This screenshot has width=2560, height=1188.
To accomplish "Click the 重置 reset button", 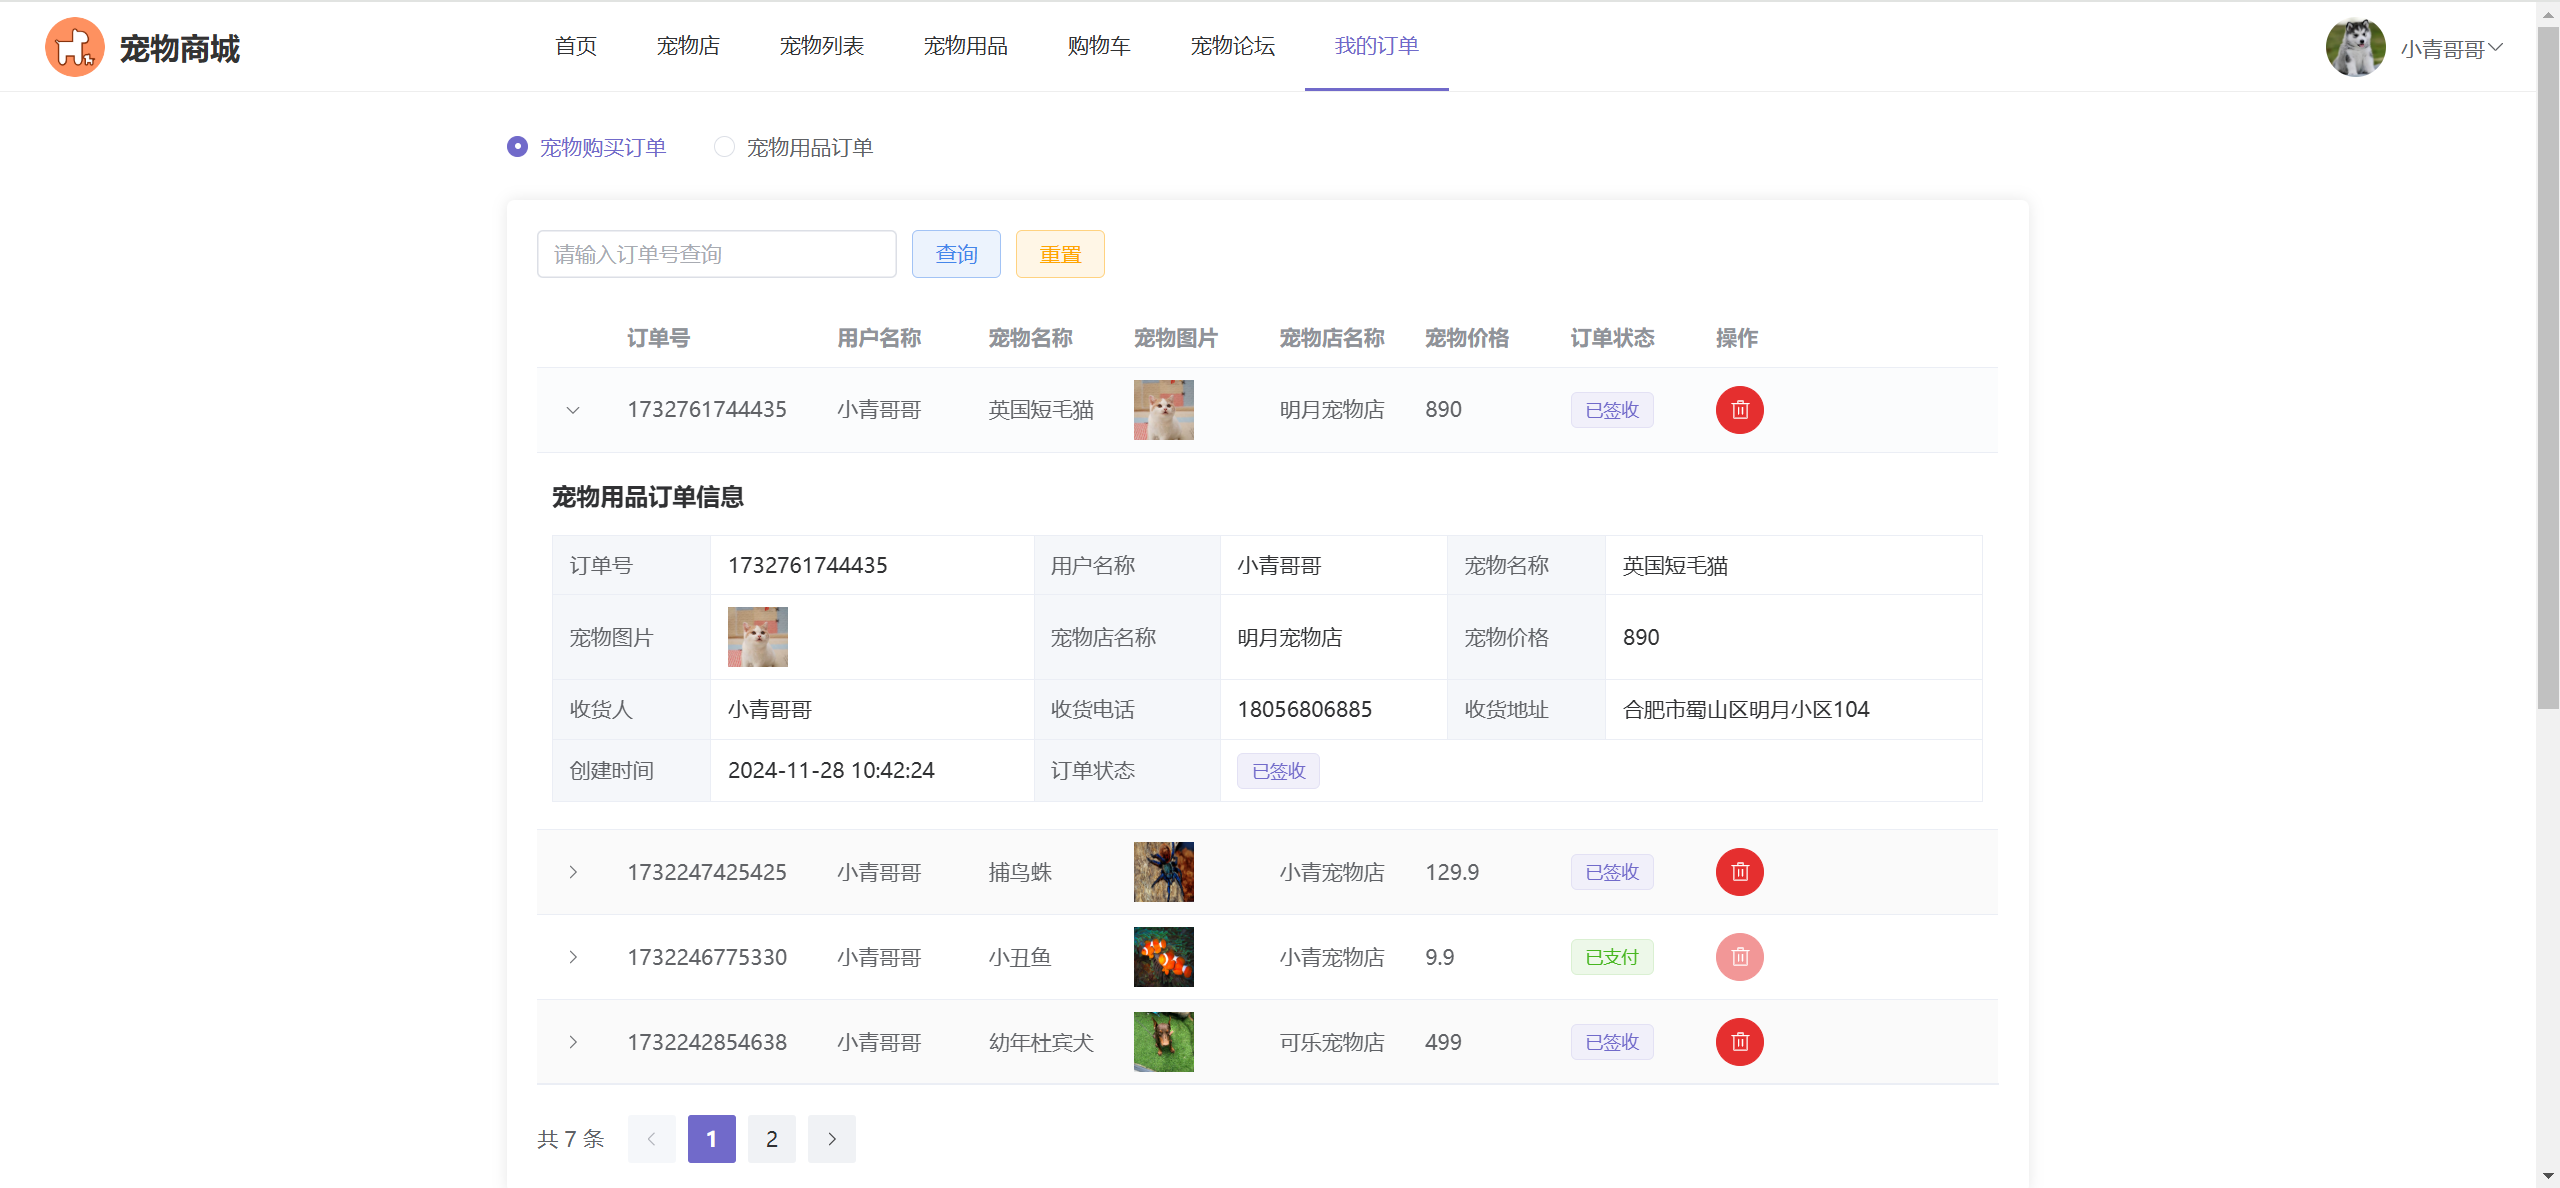I will pyautogui.click(x=1060, y=254).
